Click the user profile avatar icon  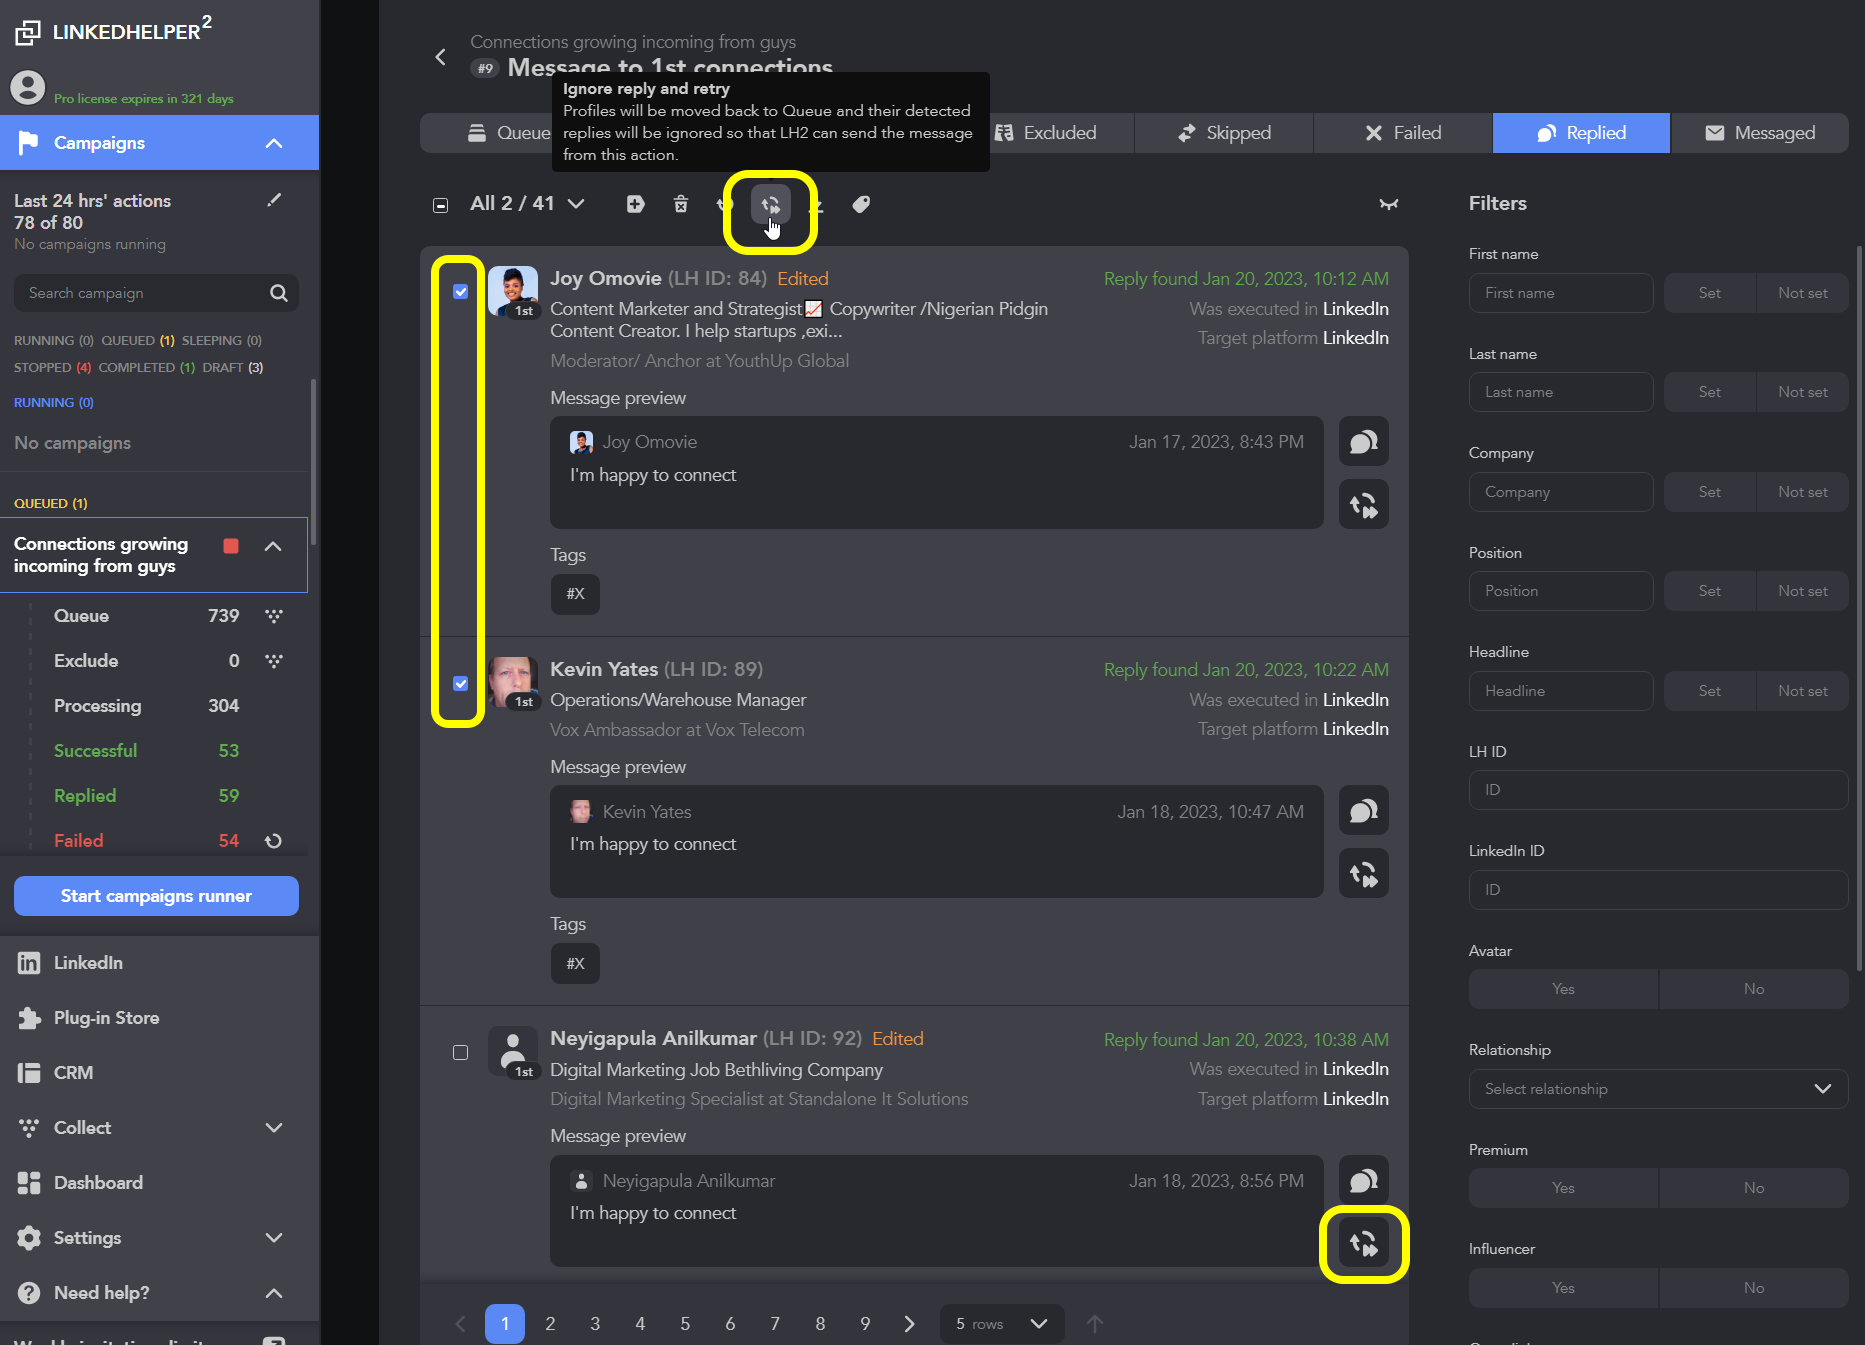(28, 88)
